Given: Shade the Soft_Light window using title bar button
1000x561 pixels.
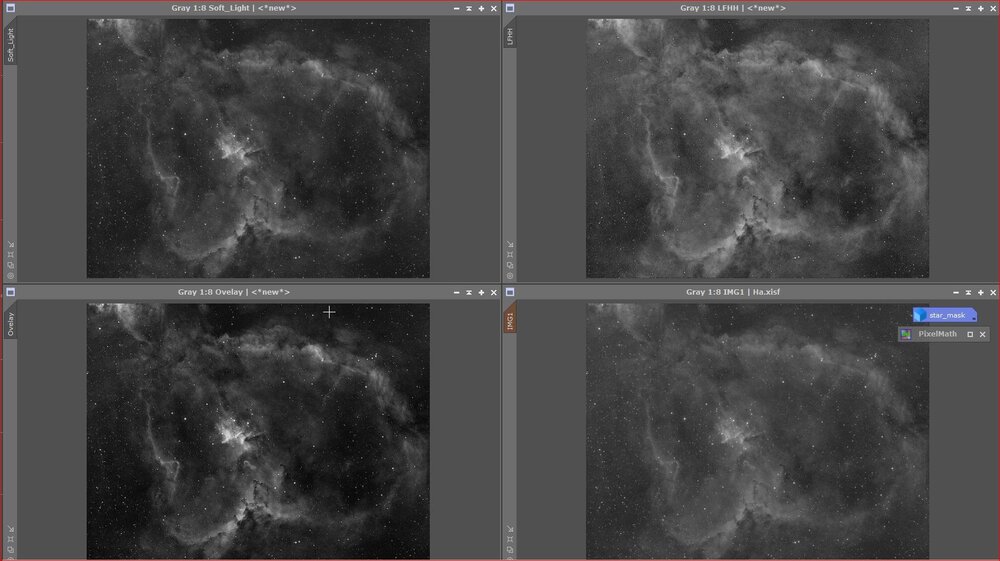Looking at the screenshot, I should [x=456, y=8].
